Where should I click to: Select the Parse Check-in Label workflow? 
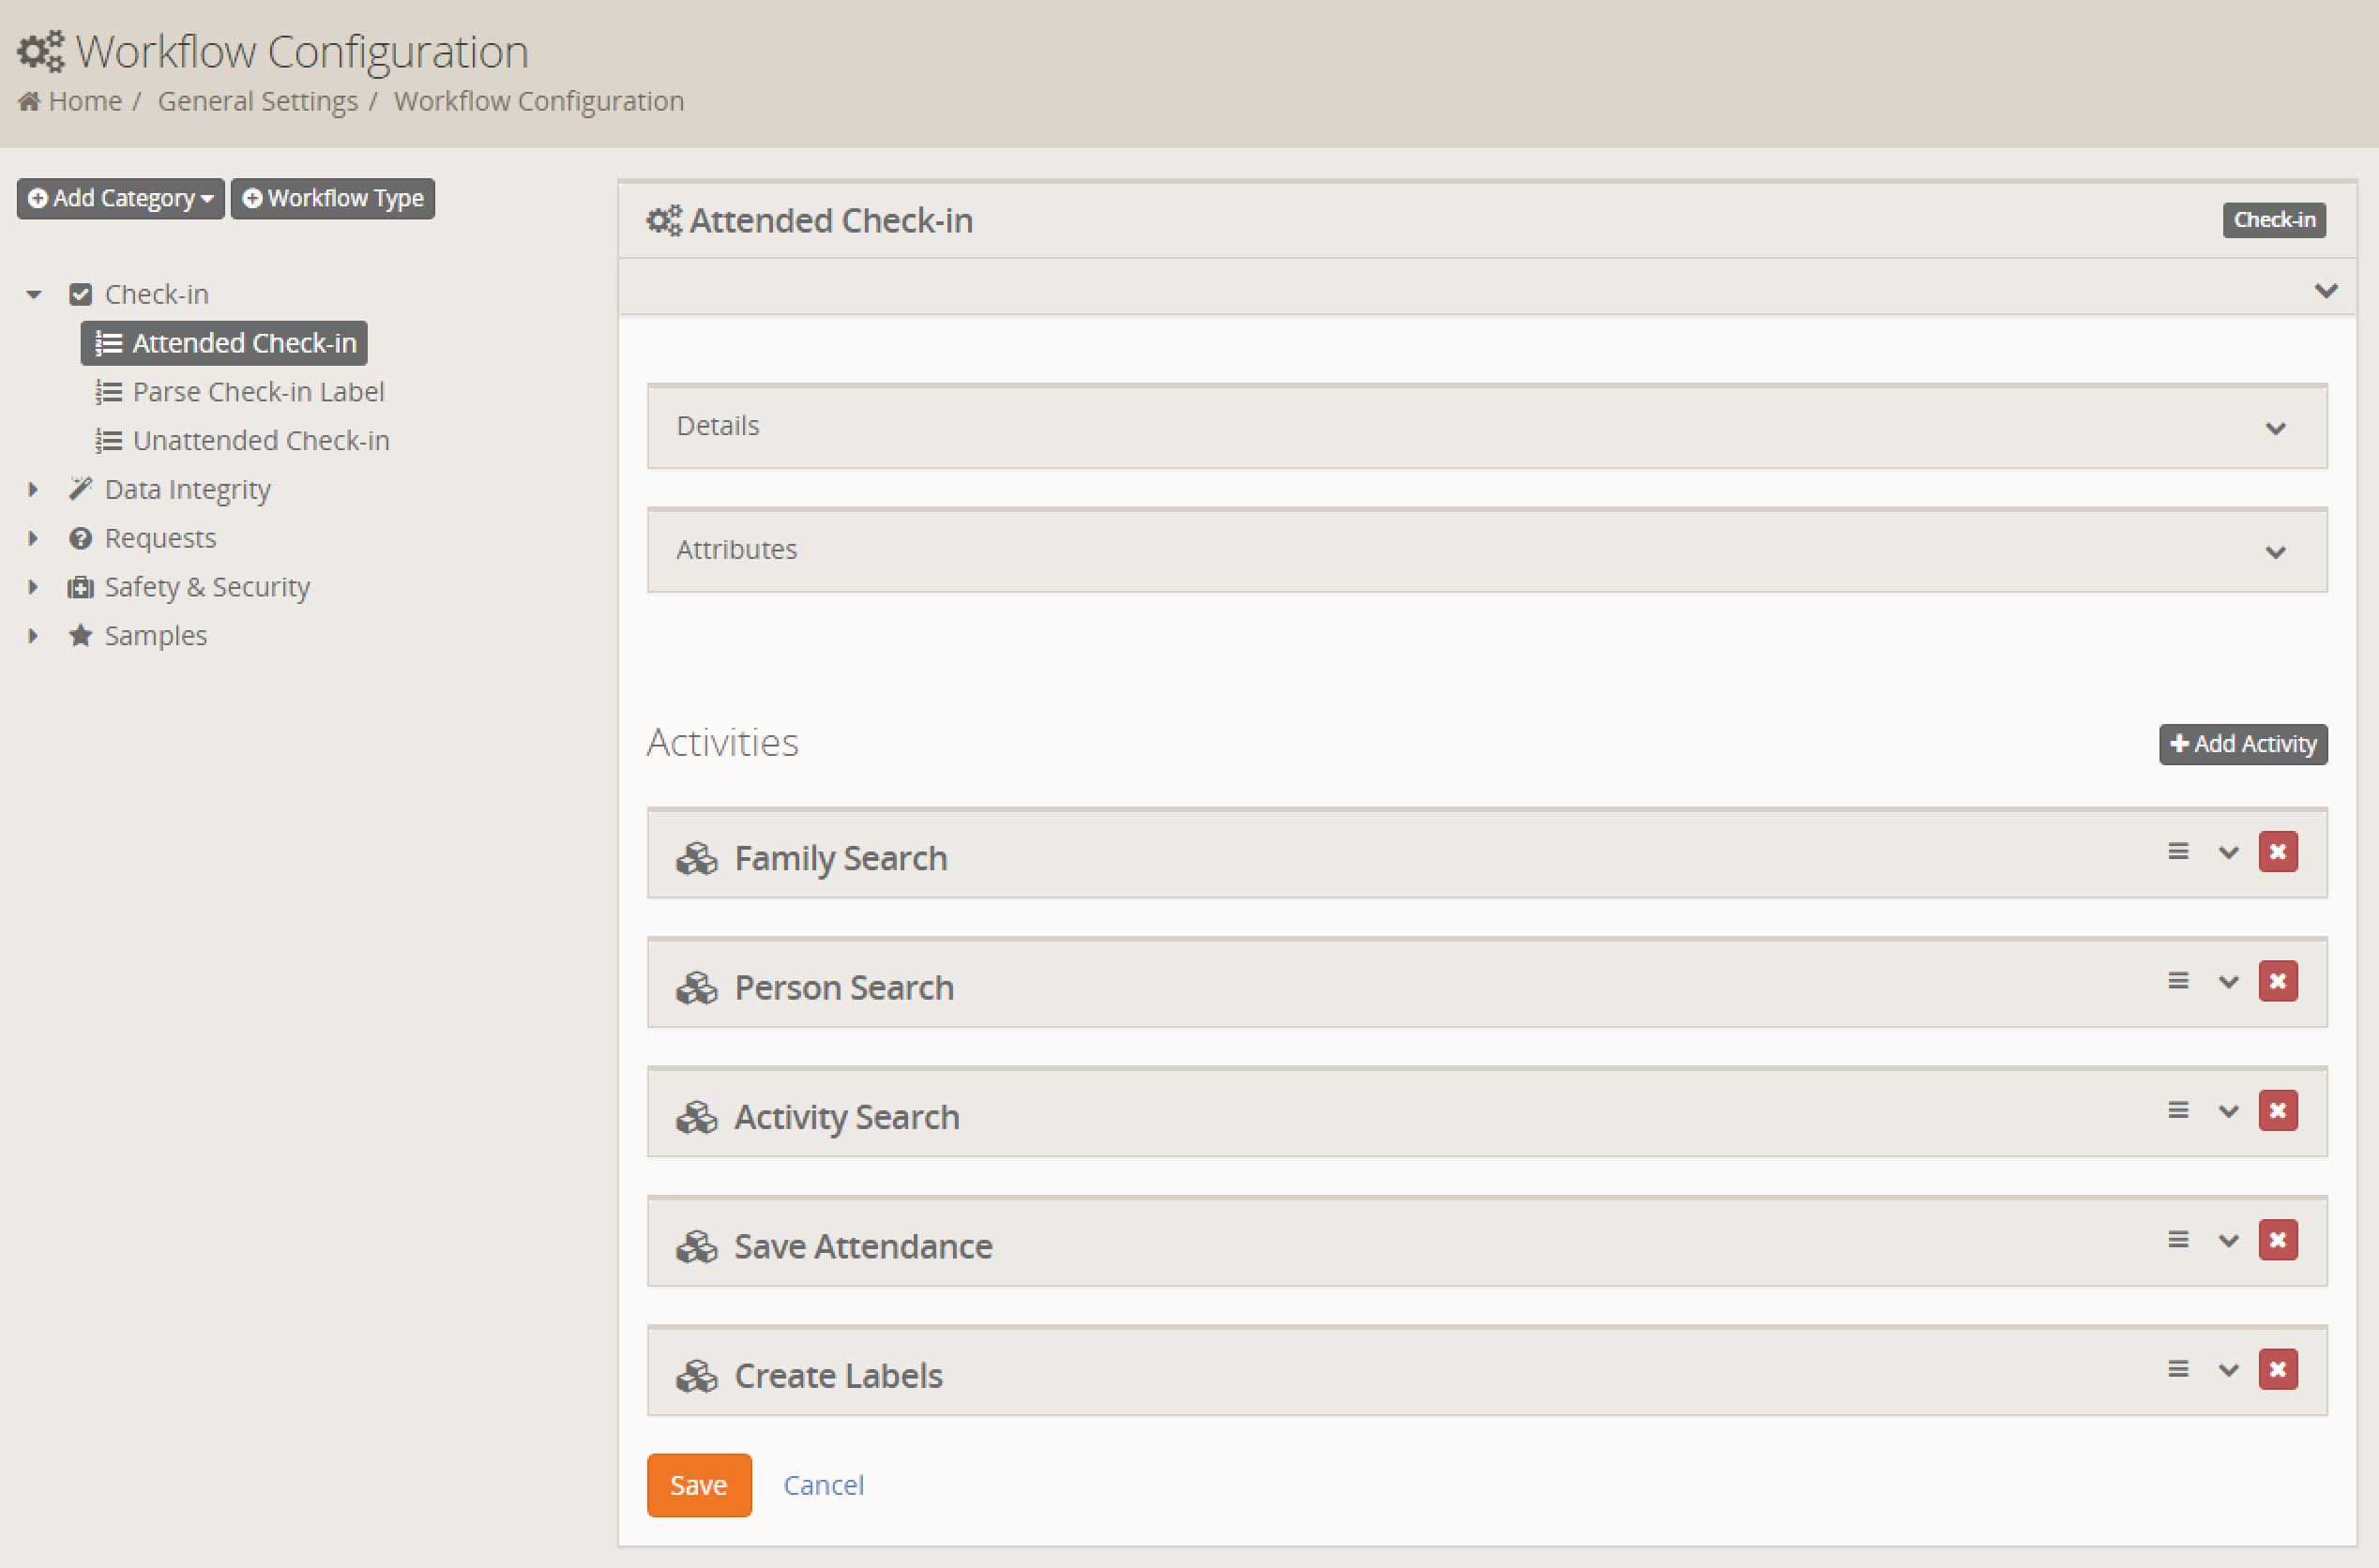point(258,392)
